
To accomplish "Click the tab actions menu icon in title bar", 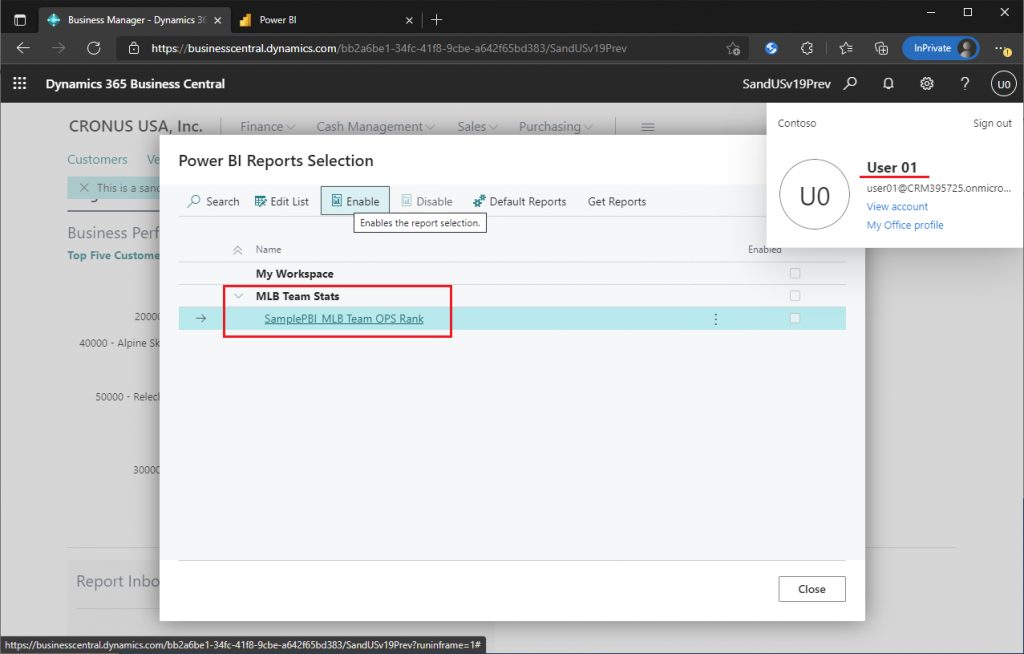I will click(20, 20).
